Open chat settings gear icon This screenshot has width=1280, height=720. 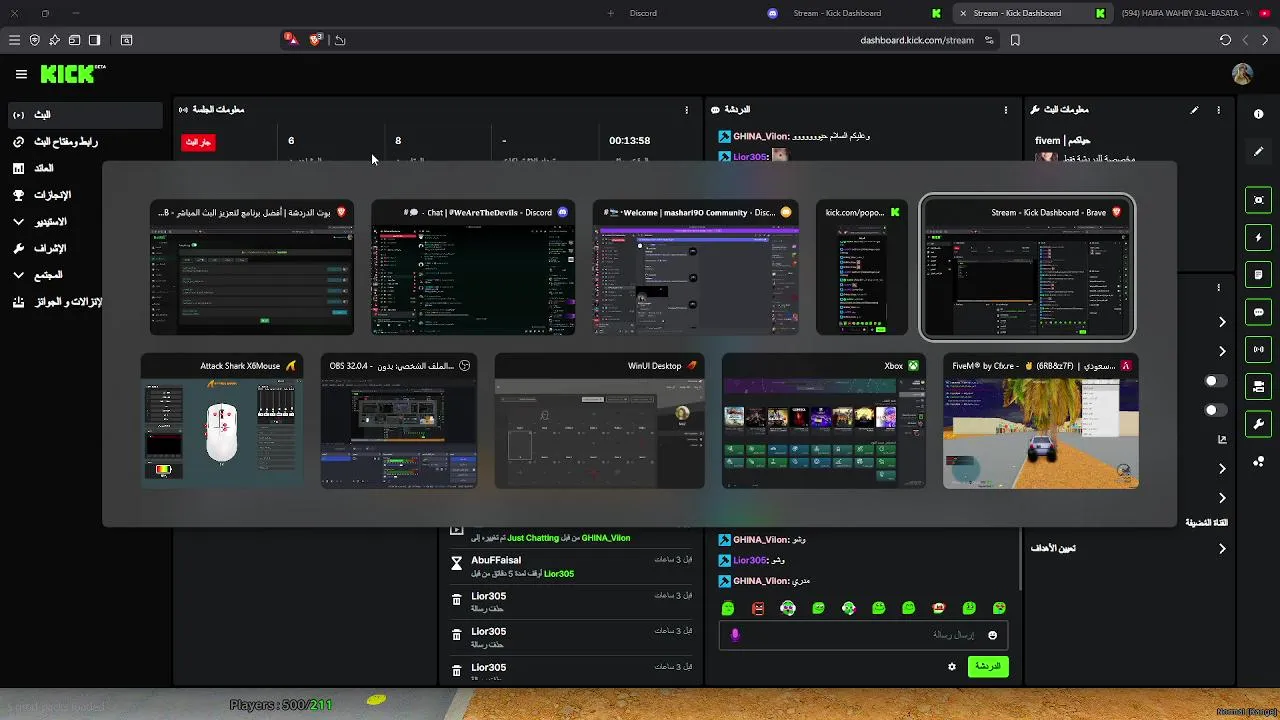952,666
